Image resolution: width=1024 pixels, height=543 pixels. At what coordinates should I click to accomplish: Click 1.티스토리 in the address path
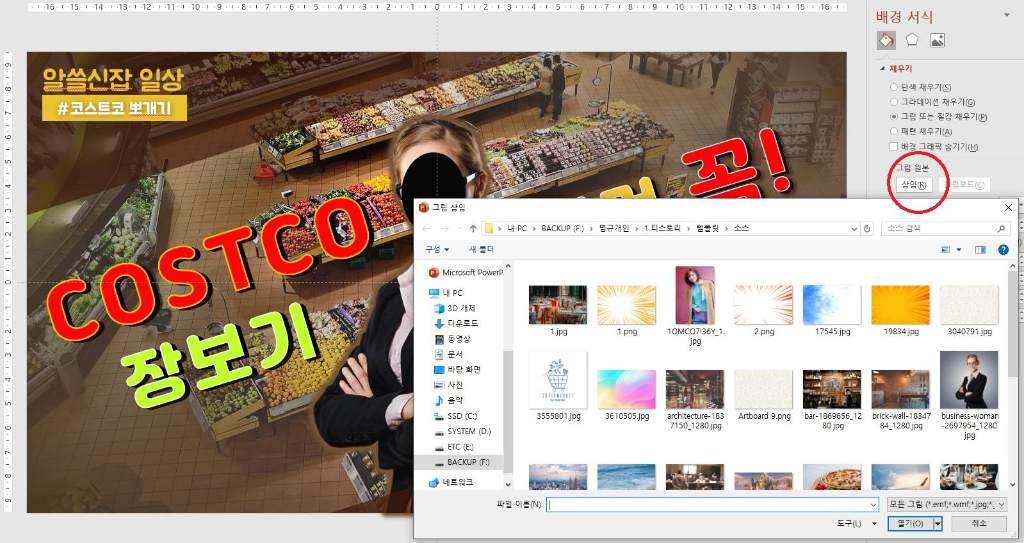(662, 229)
